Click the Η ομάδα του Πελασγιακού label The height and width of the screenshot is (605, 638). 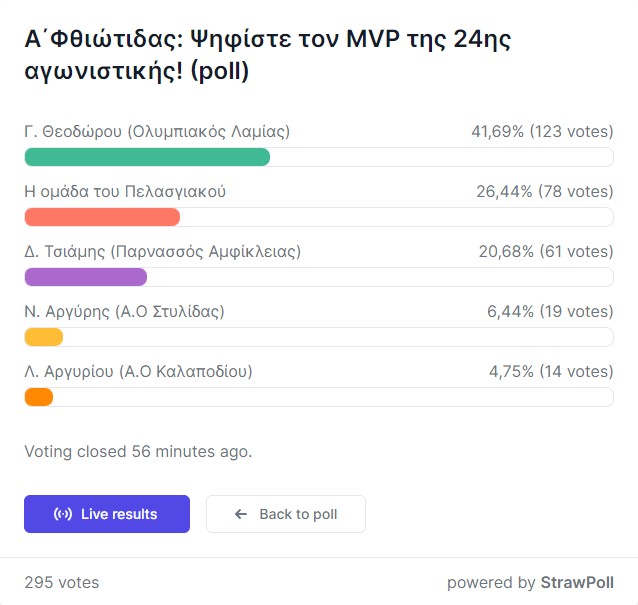[x=125, y=192]
